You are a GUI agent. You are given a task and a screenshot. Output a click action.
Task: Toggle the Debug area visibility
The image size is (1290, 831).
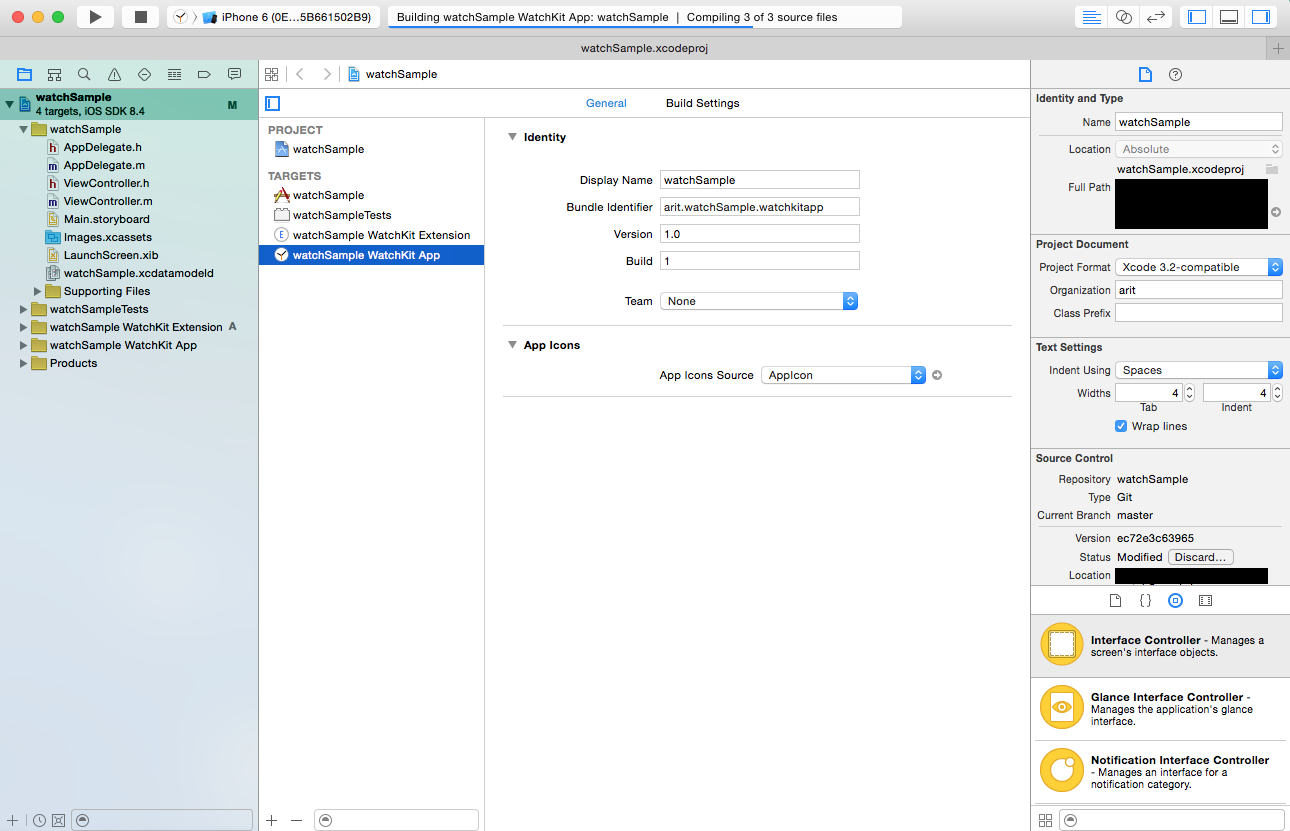1229,17
